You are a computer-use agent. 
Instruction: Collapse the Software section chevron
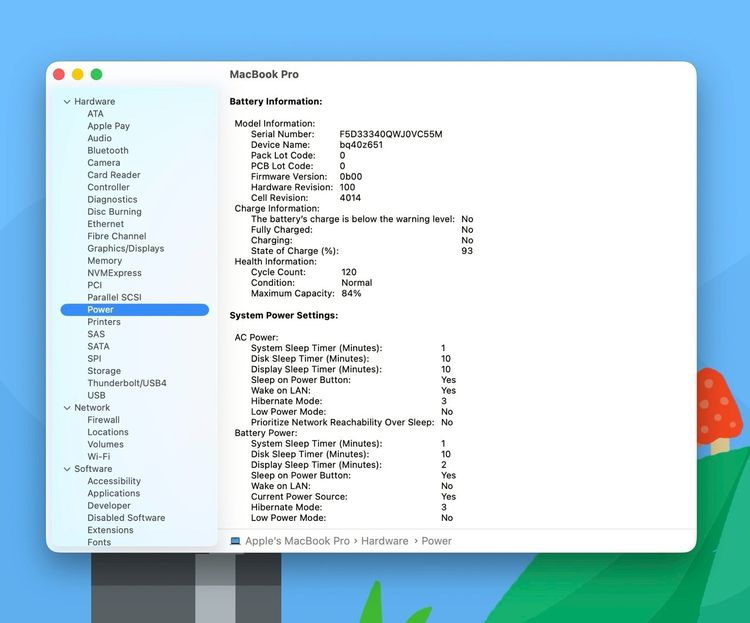pyautogui.click(x=67, y=469)
